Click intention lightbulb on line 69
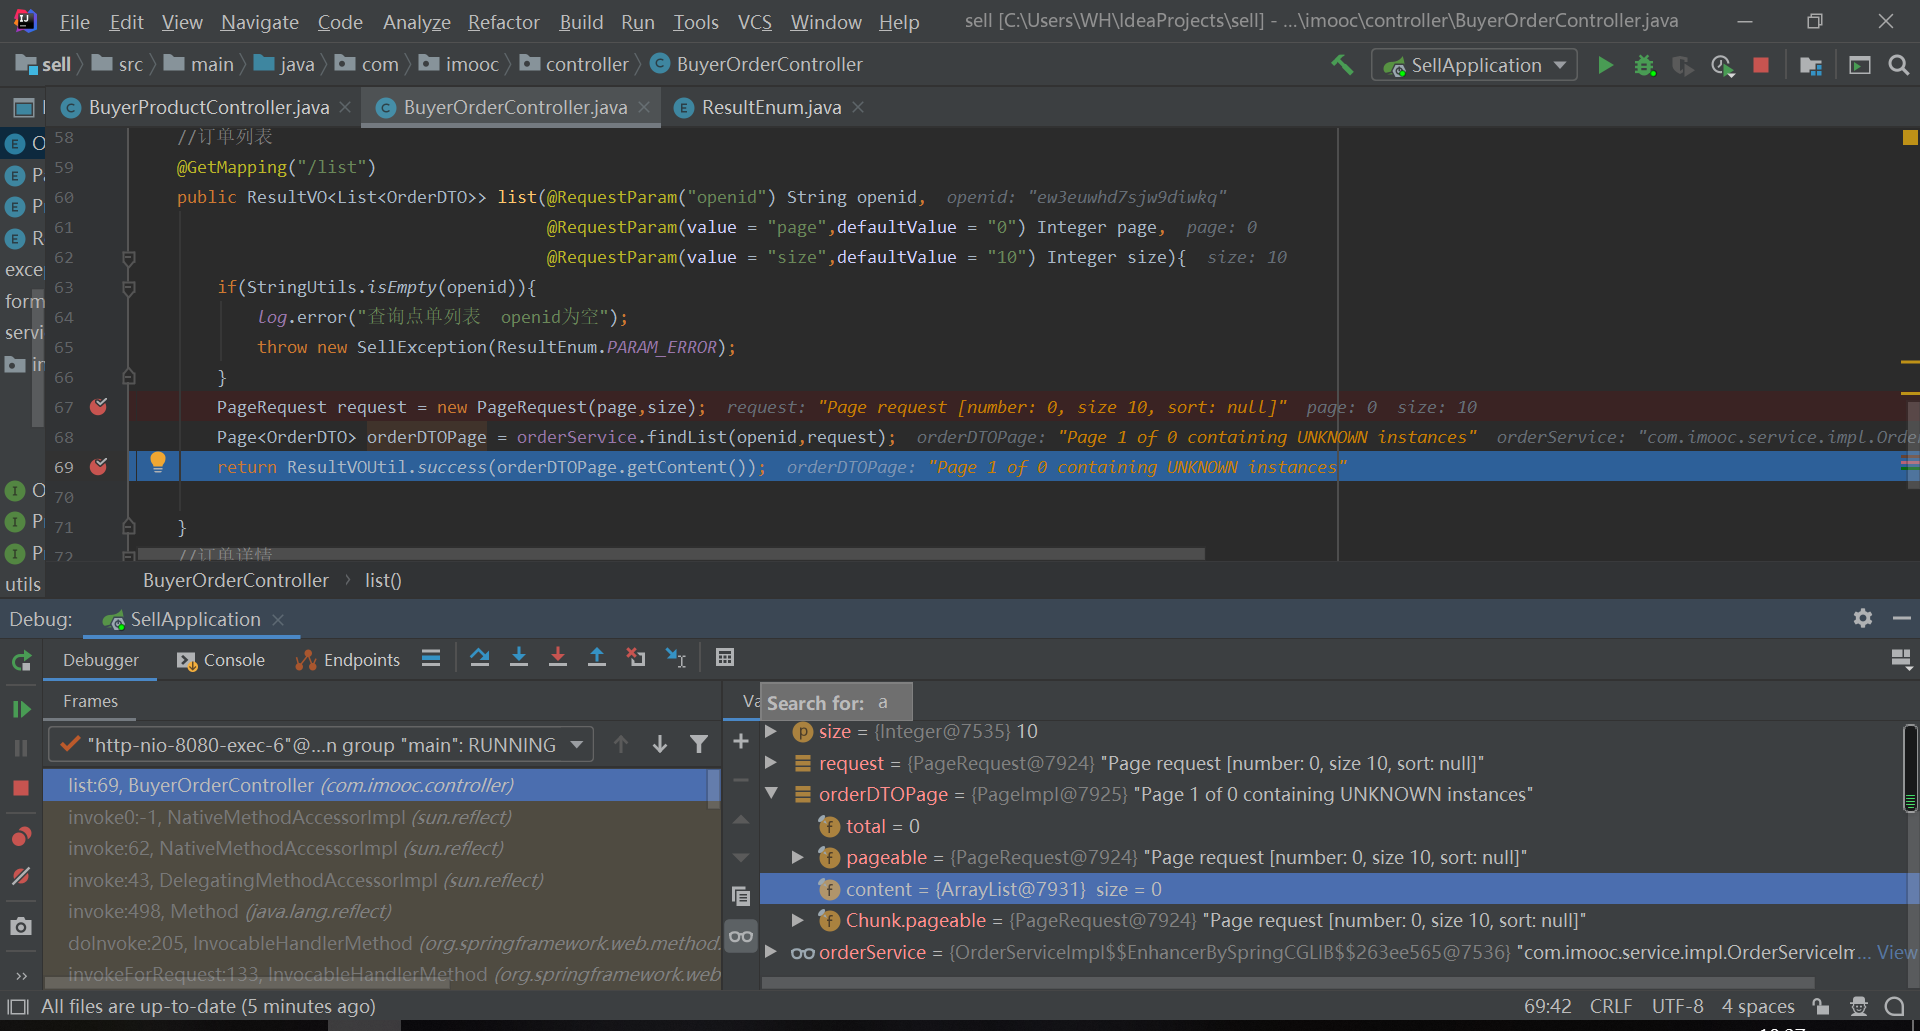Screen dimensions: 1920x1031 click(x=157, y=462)
